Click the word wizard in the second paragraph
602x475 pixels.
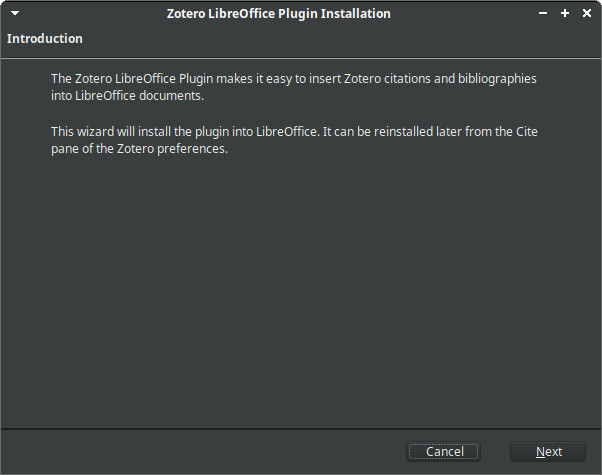(x=96, y=131)
